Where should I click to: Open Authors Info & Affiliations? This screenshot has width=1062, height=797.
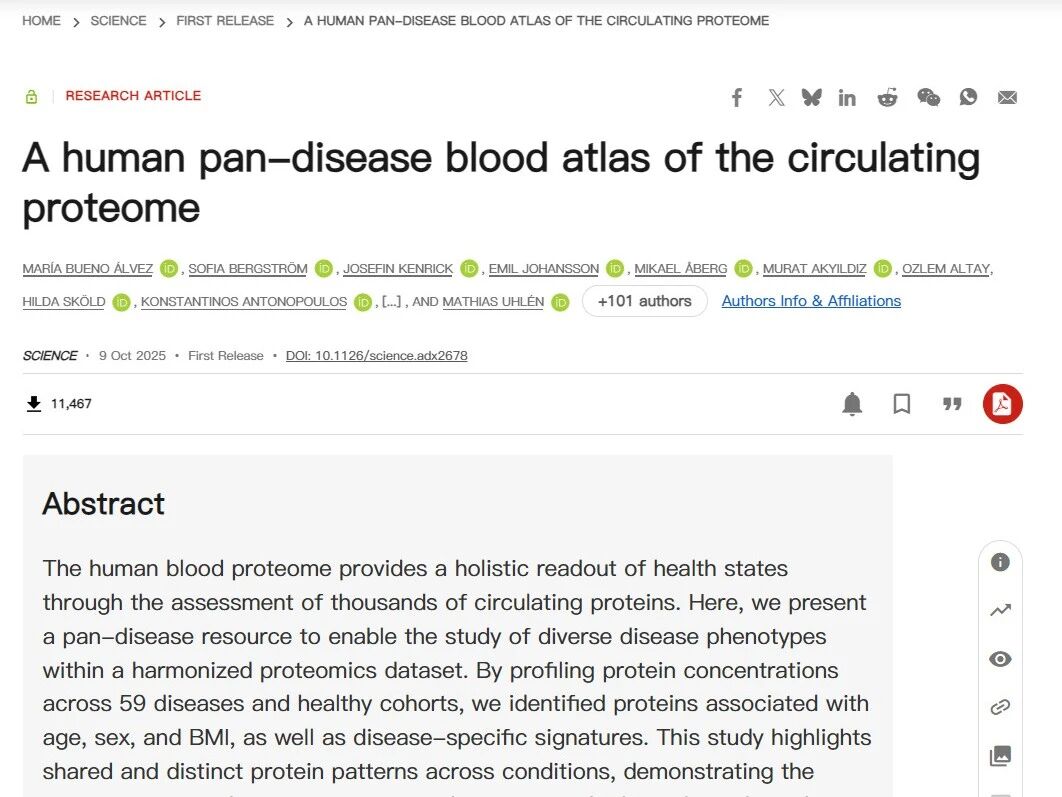(811, 301)
